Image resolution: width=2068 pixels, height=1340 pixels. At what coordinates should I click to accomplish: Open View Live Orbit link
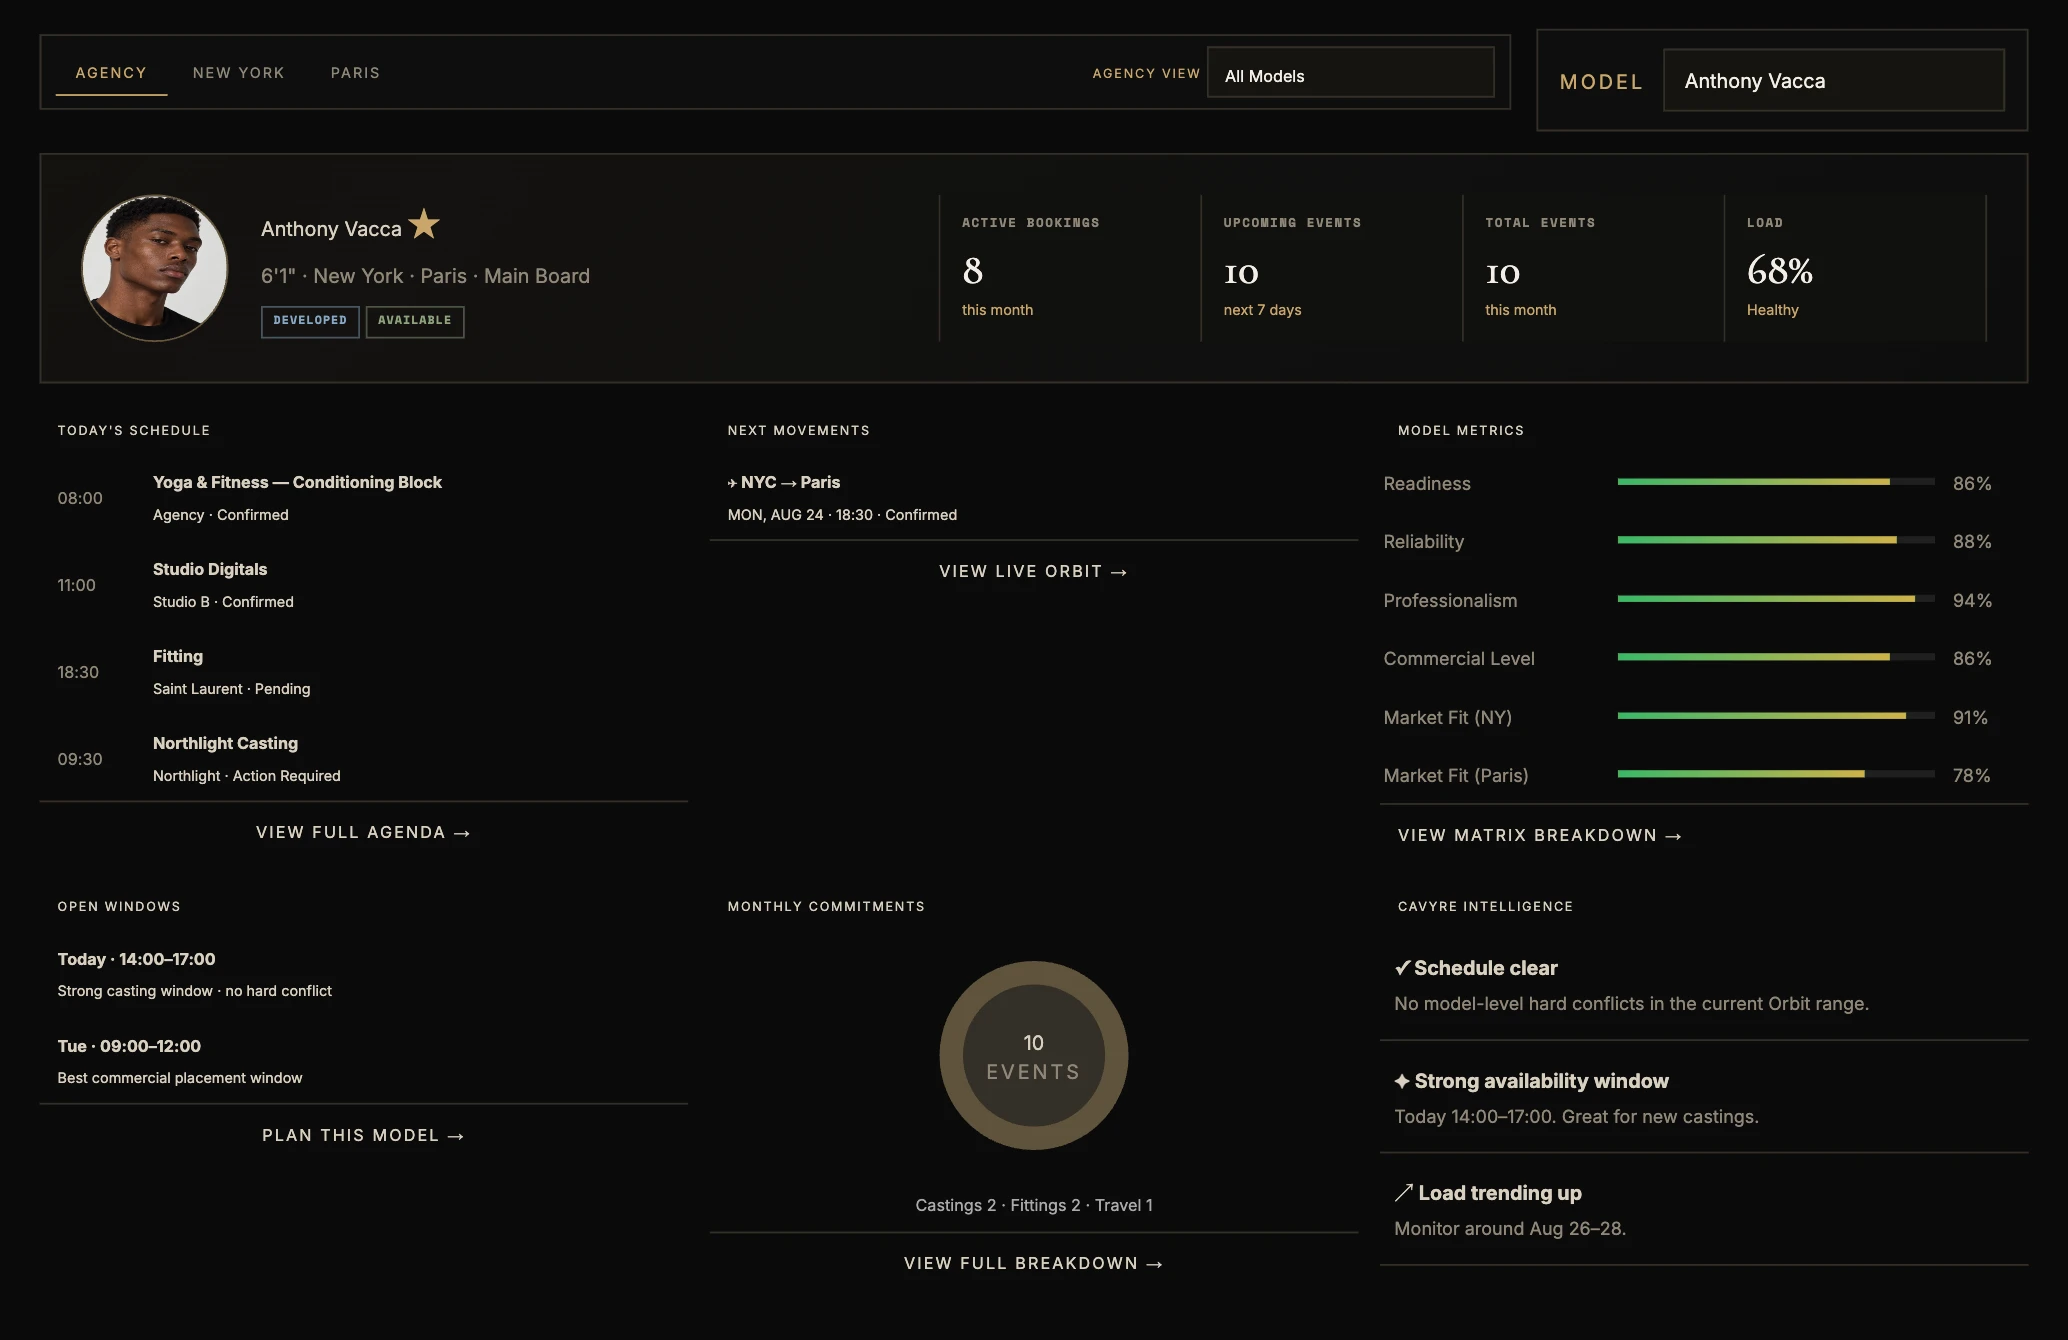1033,571
